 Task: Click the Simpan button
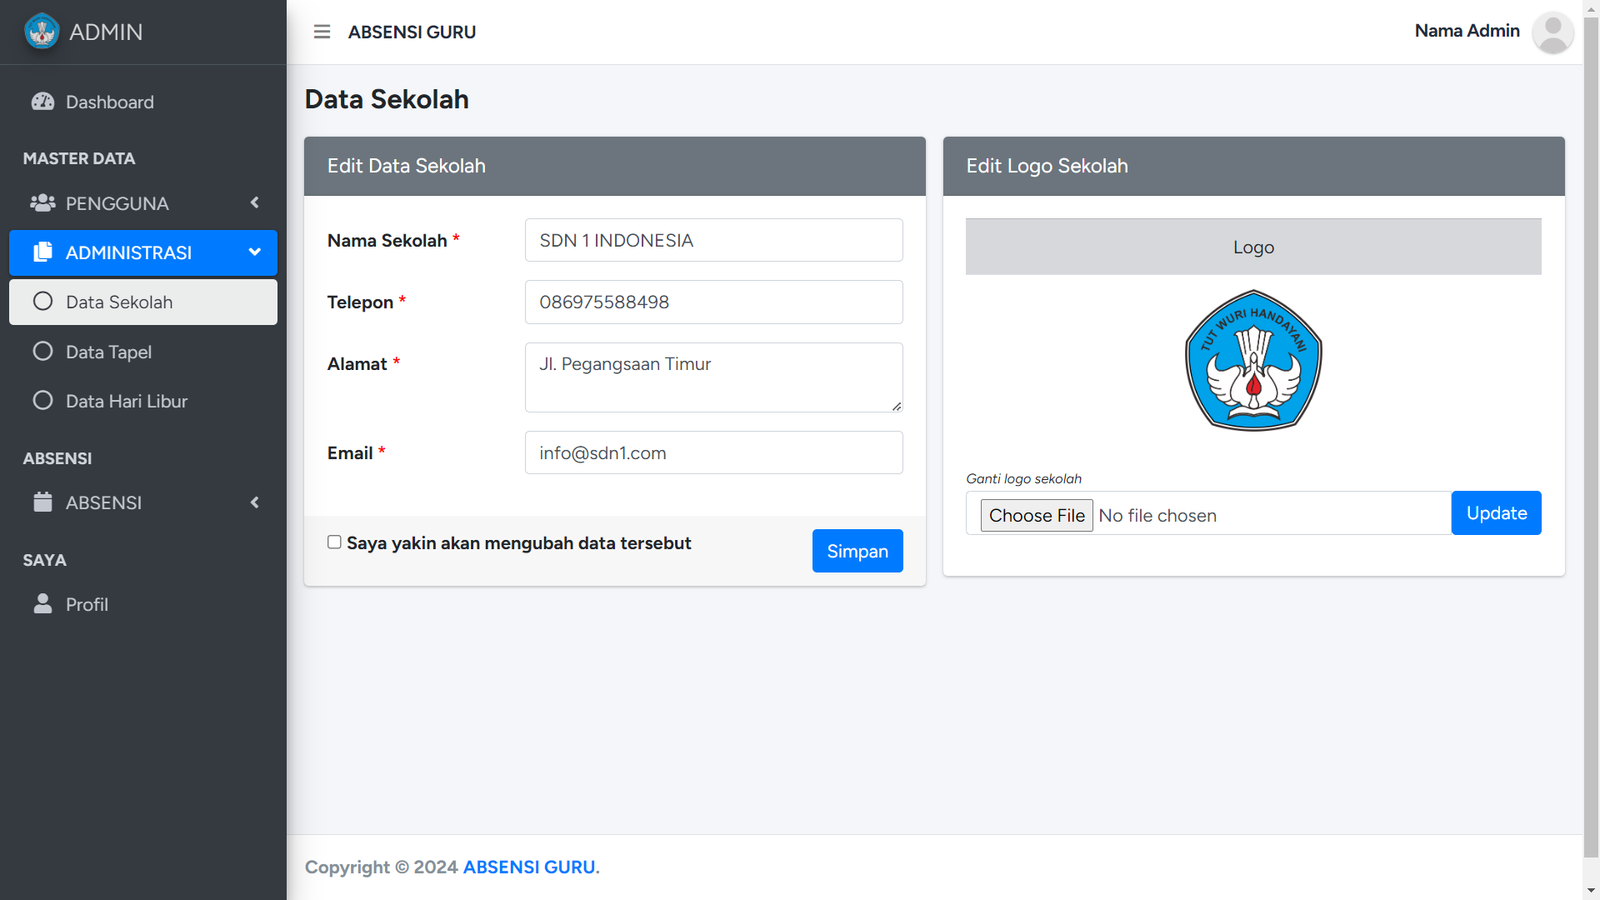(857, 551)
